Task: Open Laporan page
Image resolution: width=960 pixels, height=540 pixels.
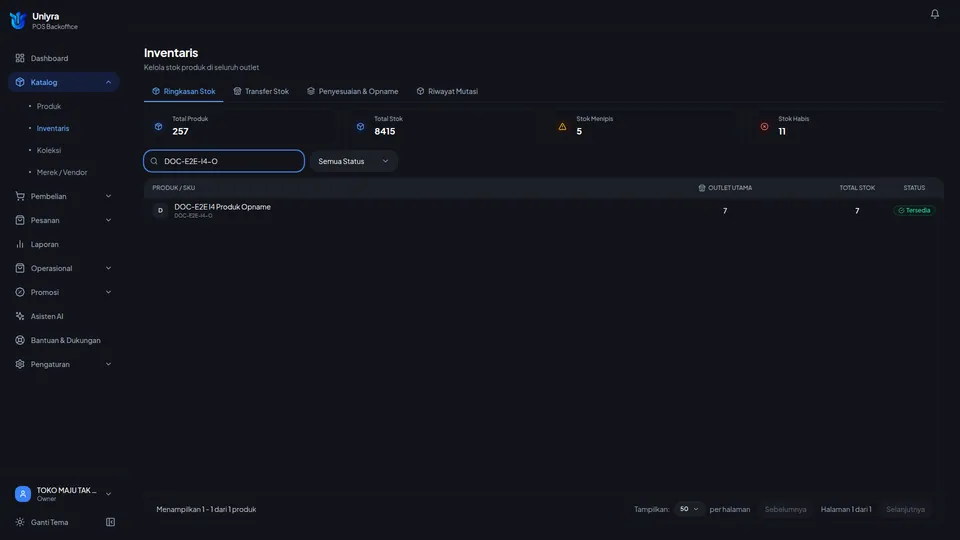Action: [x=64, y=244]
